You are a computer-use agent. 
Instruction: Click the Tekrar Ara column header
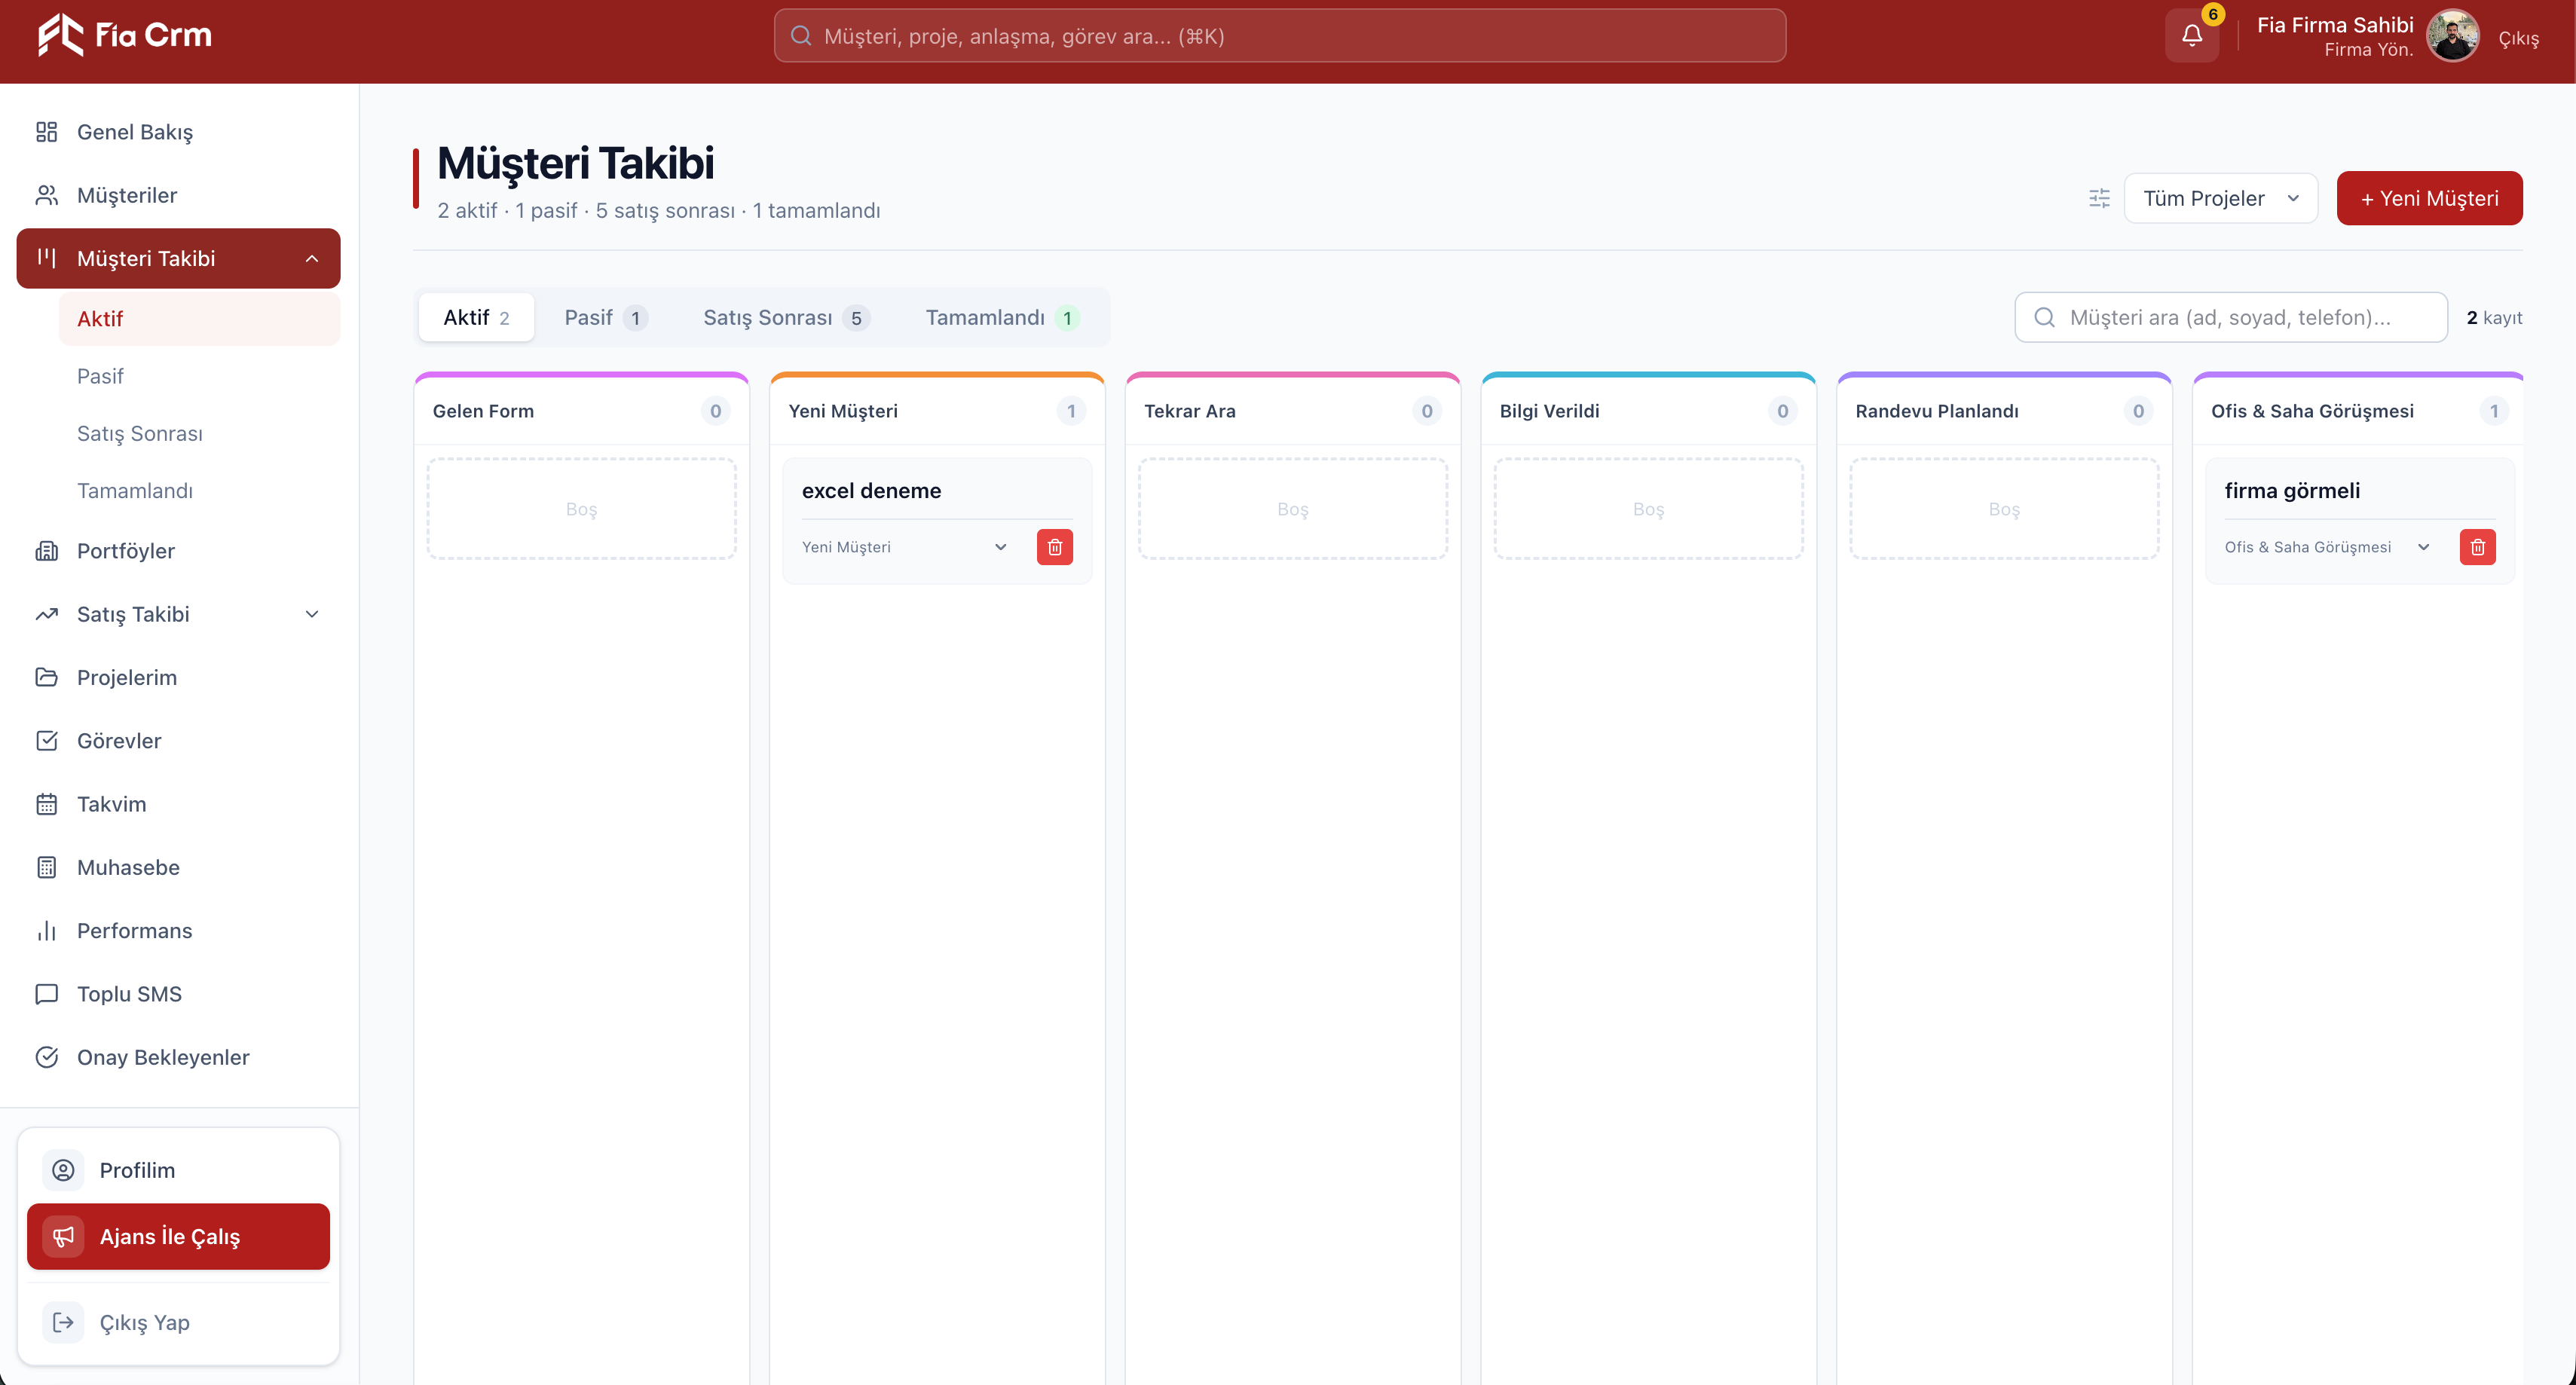click(x=1292, y=411)
